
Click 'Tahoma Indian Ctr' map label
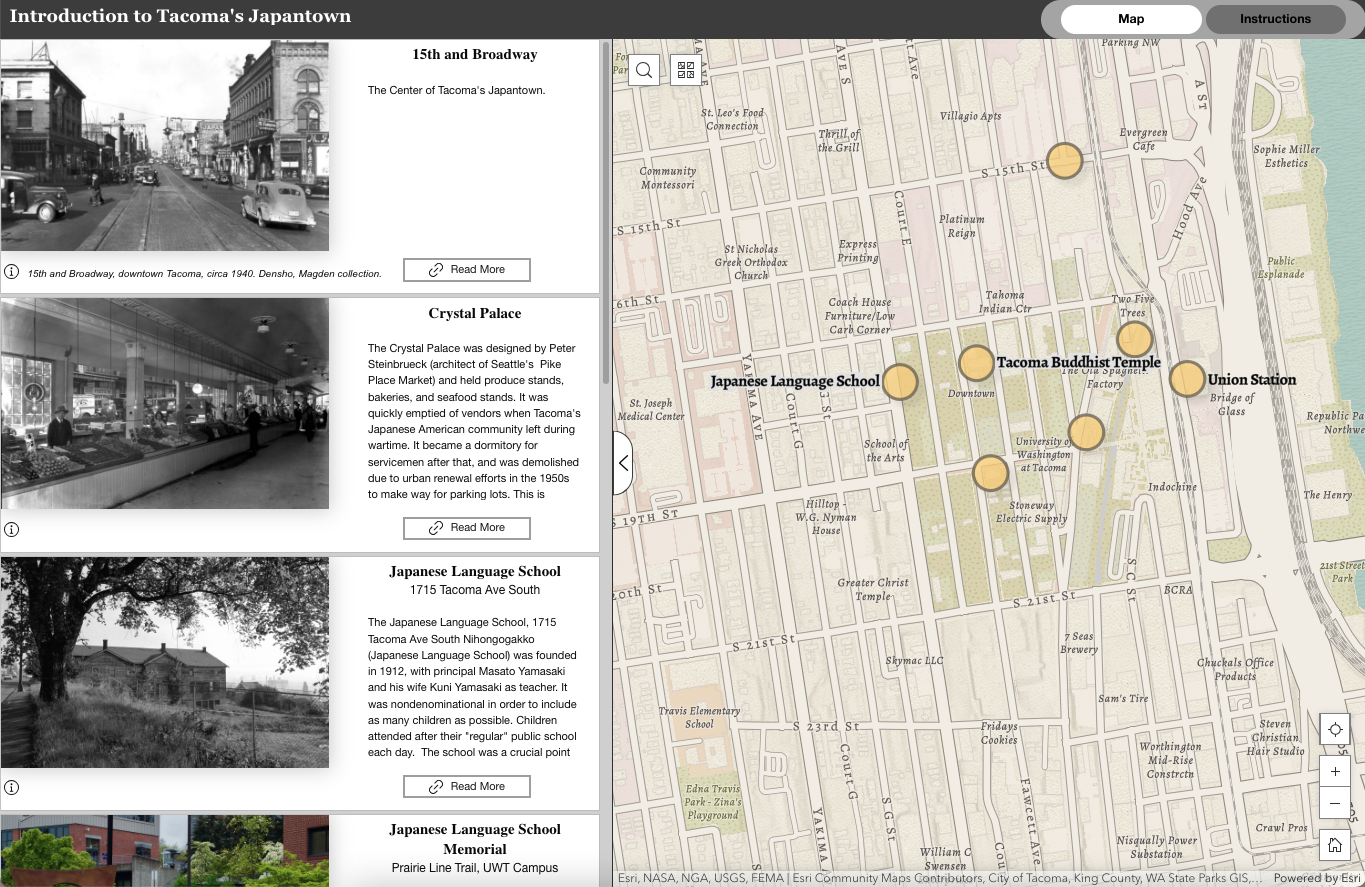click(1004, 302)
